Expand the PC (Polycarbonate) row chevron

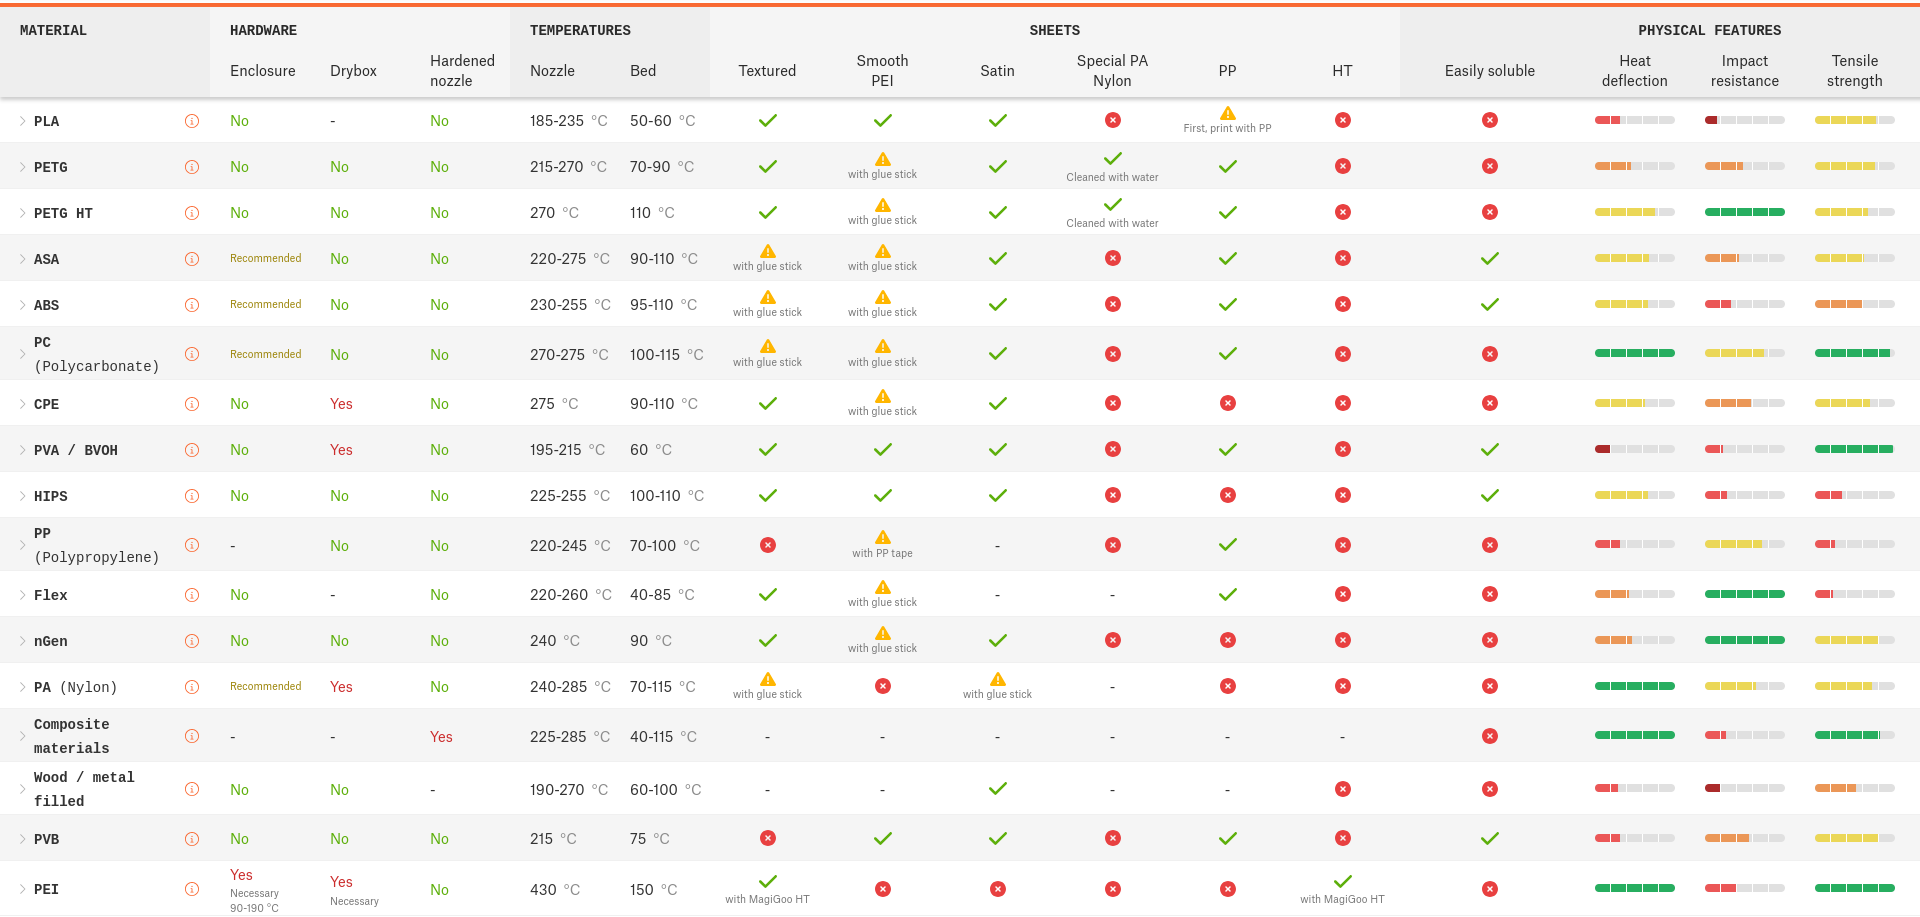[22, 354]
